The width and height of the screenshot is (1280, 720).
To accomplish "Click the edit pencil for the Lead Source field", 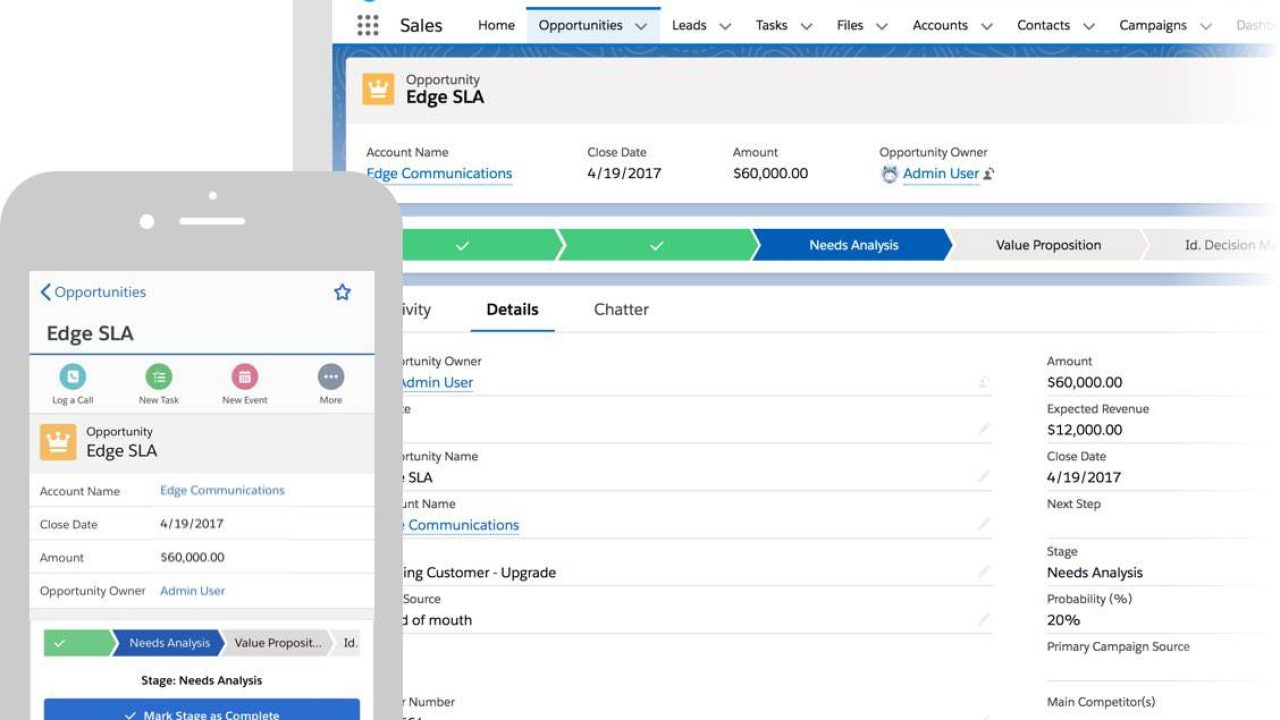I will tap(984, 619).
